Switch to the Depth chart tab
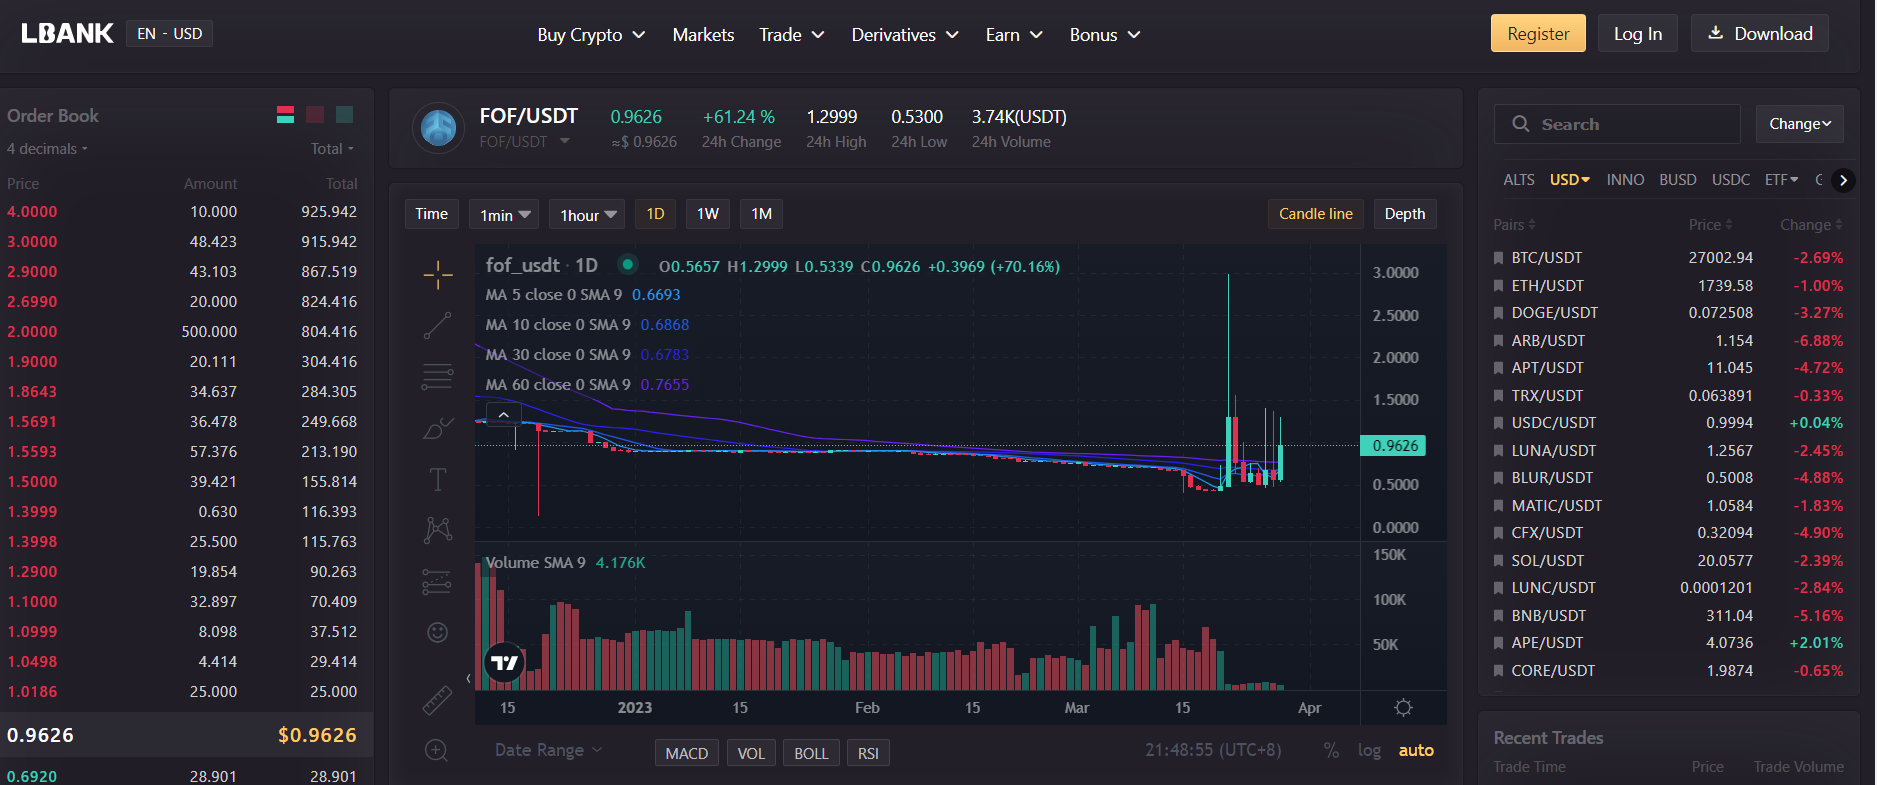 coord(1404,214)
